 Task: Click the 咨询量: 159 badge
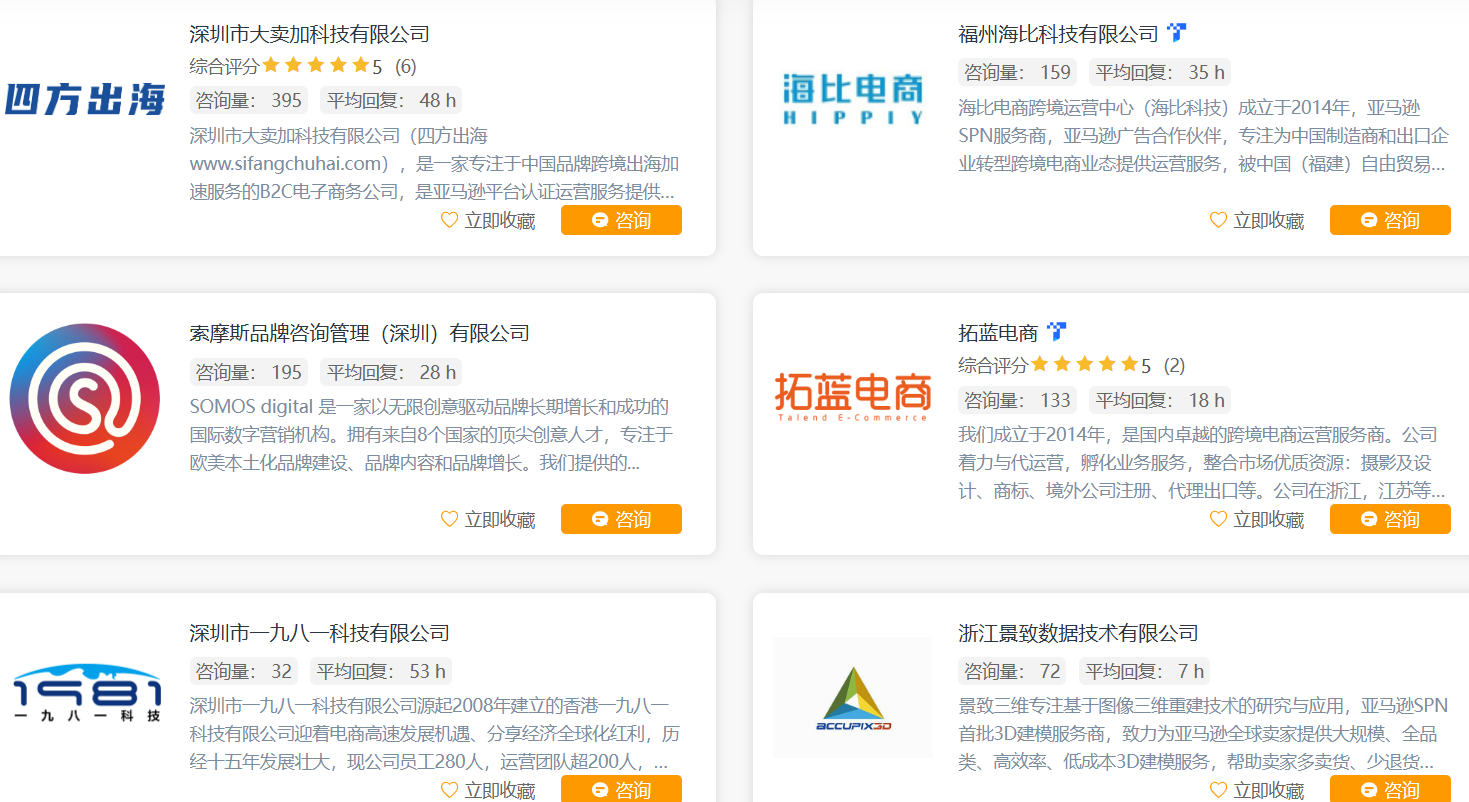pos(1018,72)
